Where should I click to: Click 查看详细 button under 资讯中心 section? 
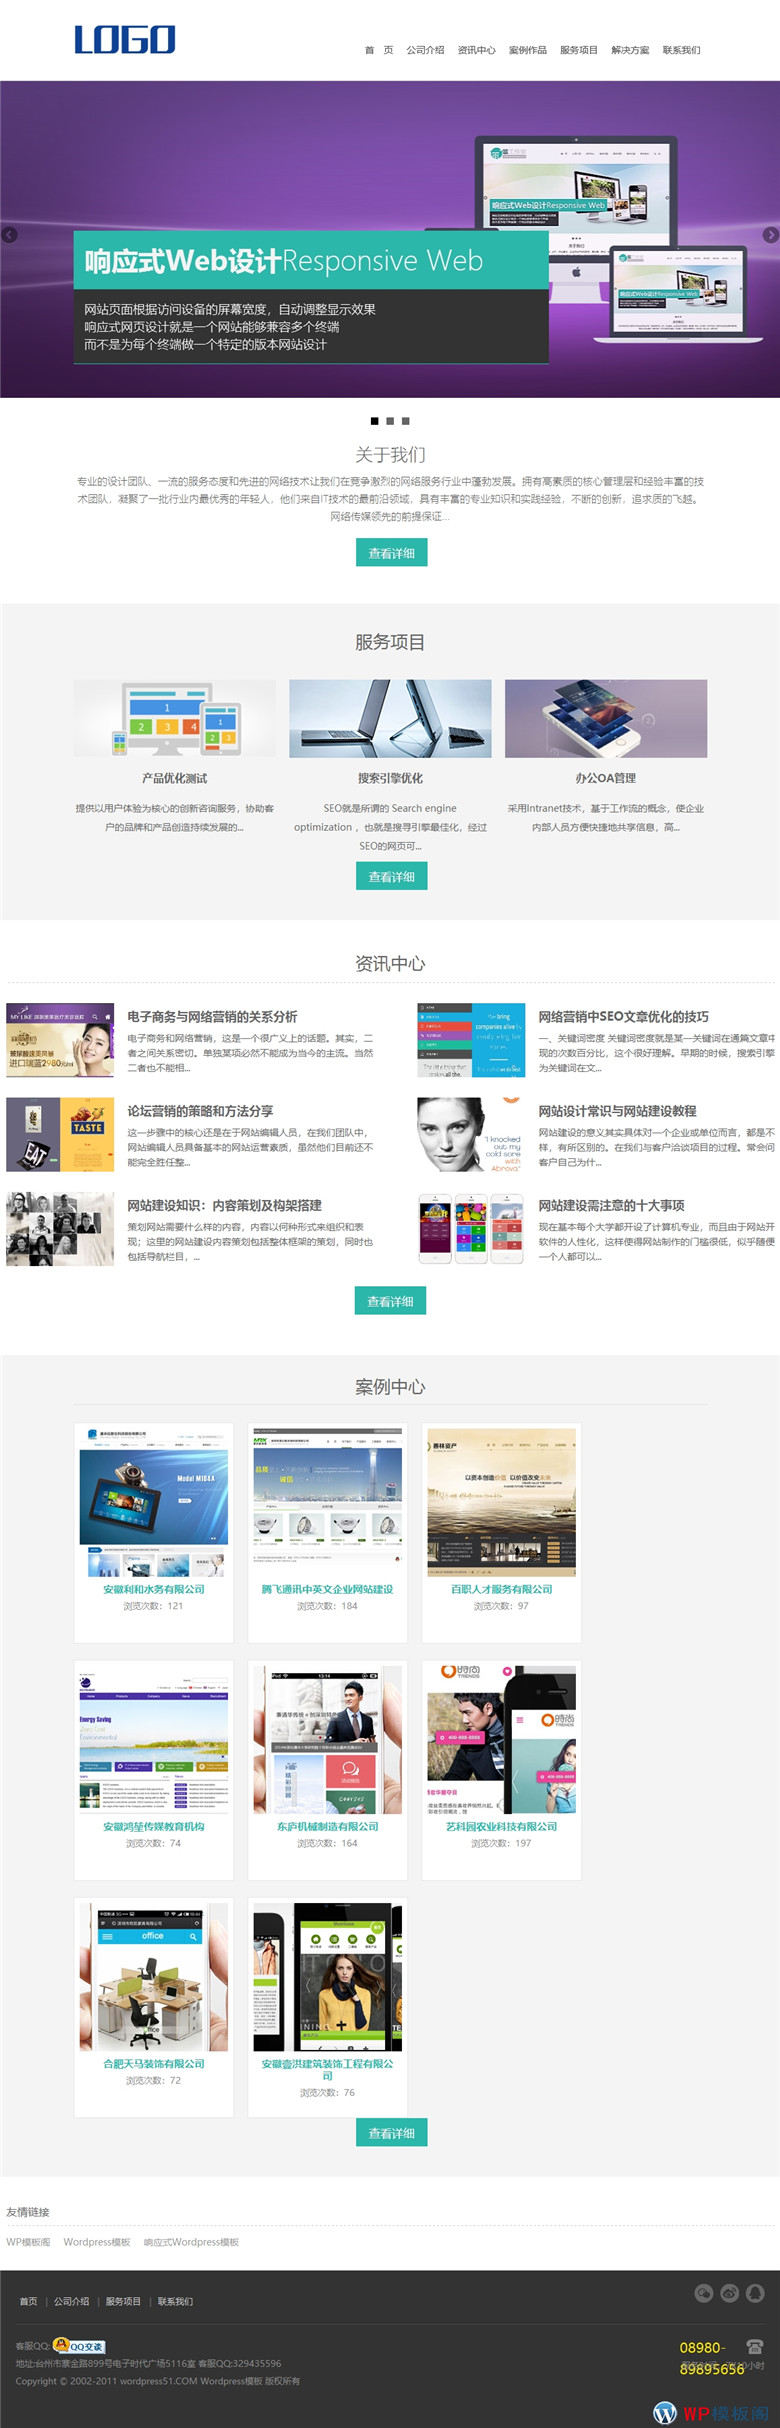tap(390, 1301)
